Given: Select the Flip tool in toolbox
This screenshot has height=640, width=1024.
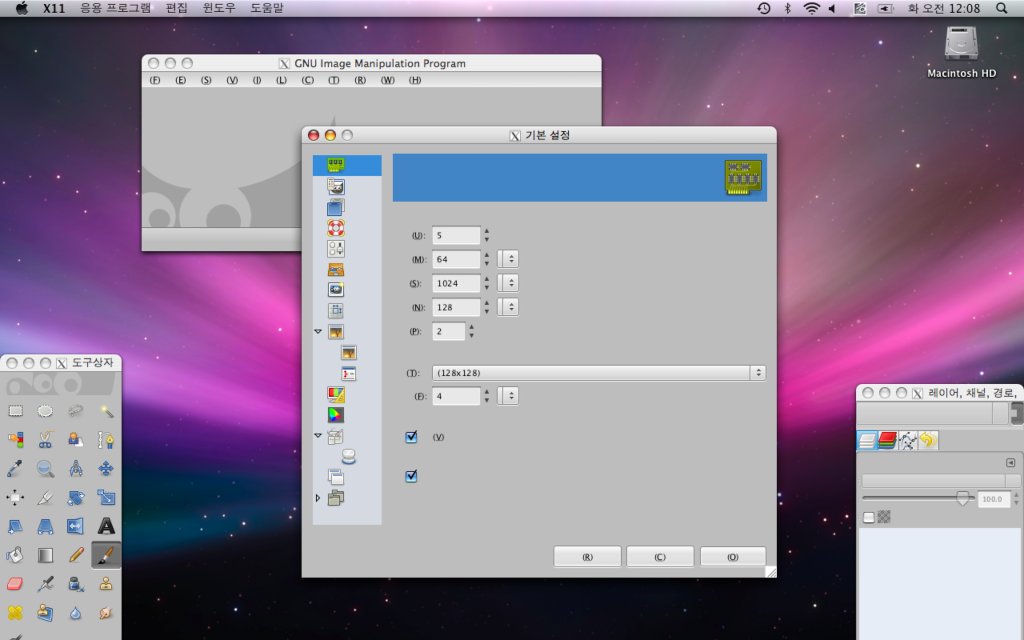Looking at the screenshot, I should (x=76, y=526).
